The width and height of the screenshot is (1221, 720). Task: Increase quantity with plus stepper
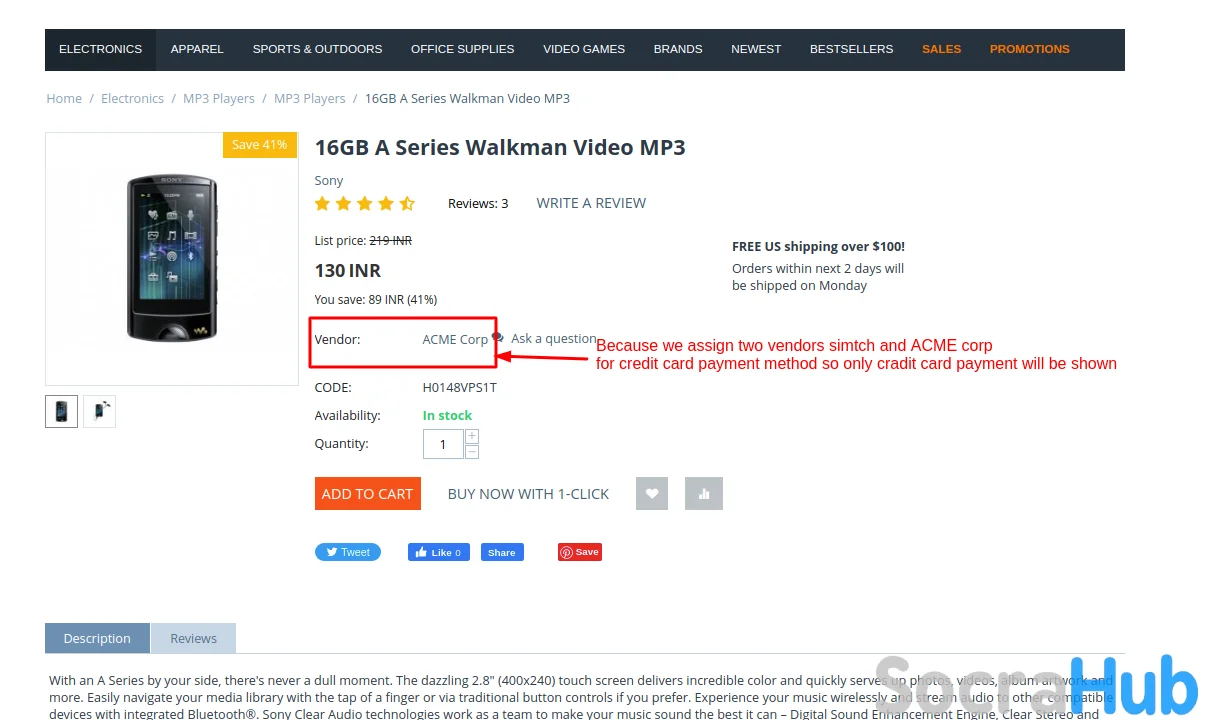coord(472,436)
